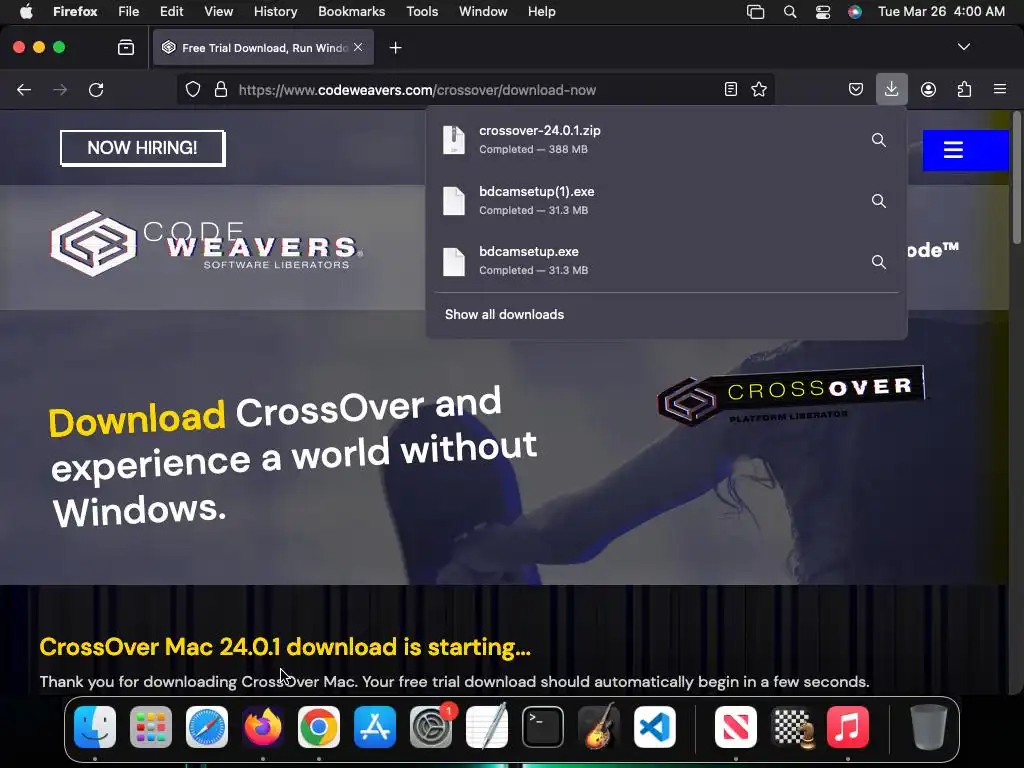Open Trash from the Dock
The image size is (1024, 768).
[929, 727]
